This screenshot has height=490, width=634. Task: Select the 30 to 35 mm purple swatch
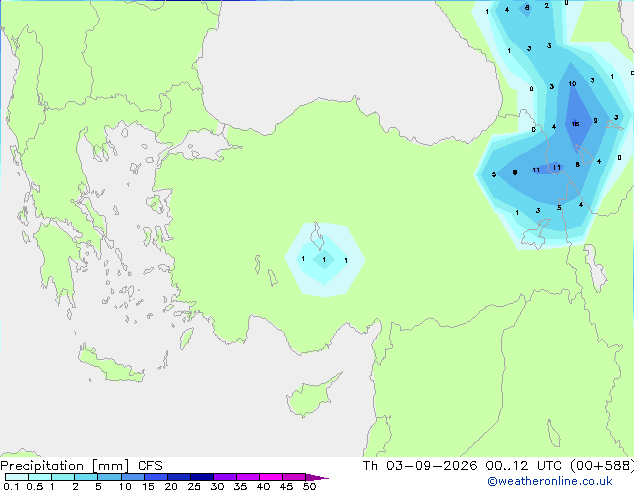pos(224,477)
